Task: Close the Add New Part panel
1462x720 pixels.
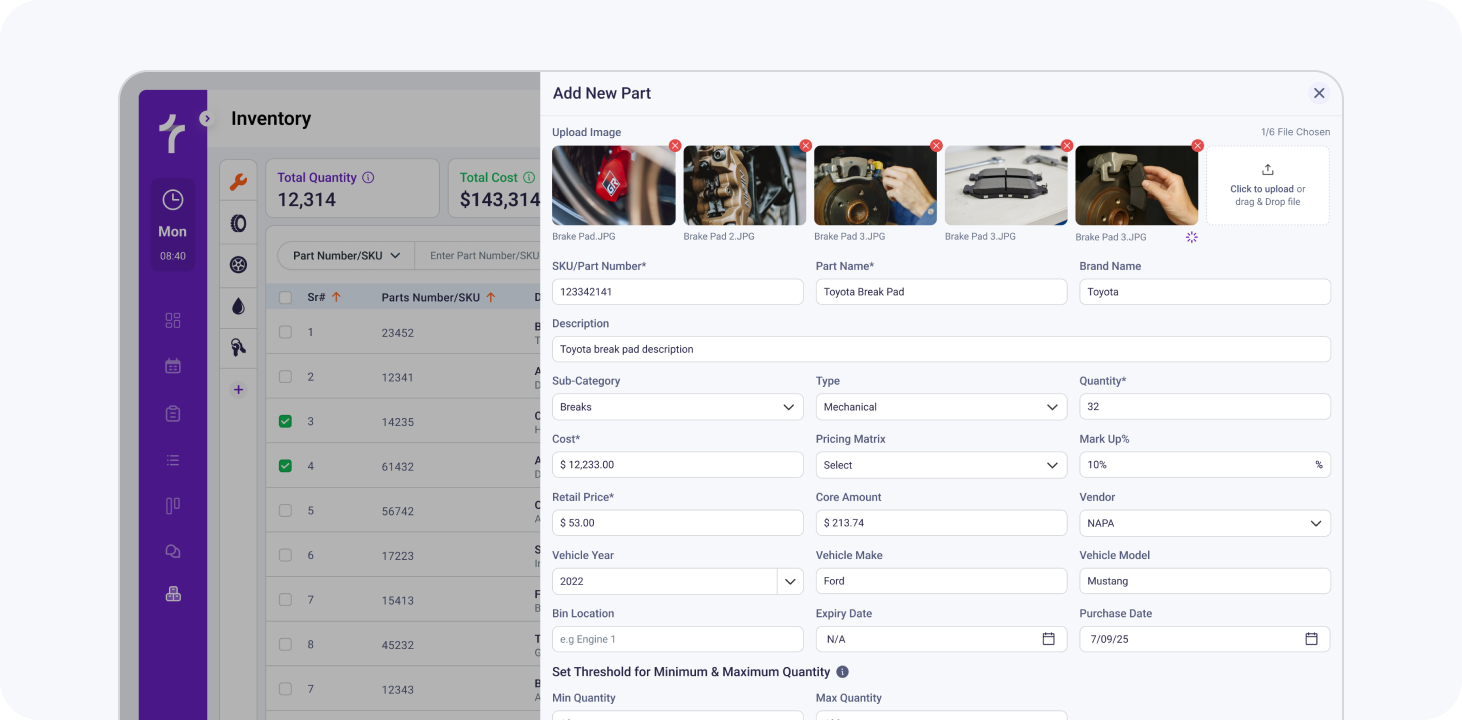Action: 1319,93
